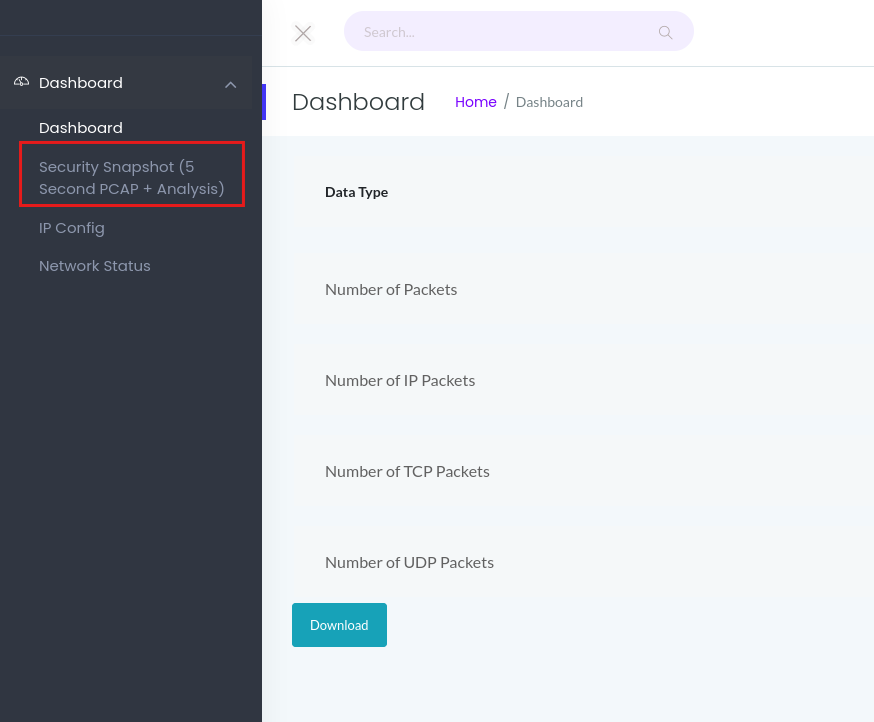Close the sidebar with the X icon

click(x=303, y=33)
